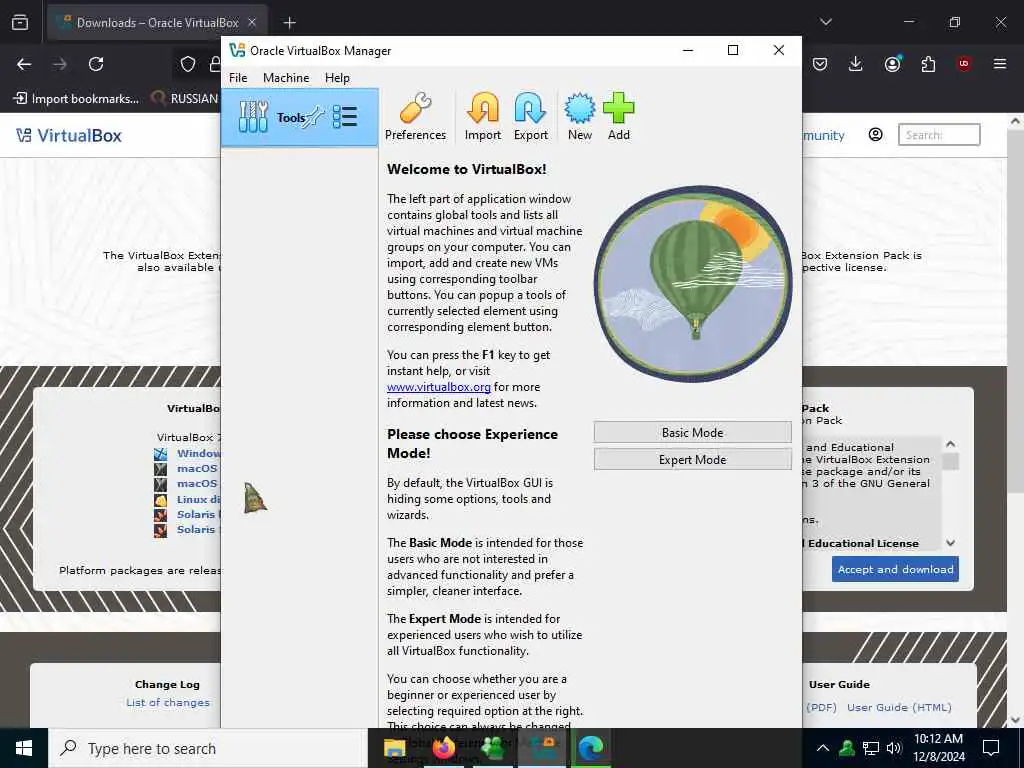Open the Firefox hamburger menu
The width and height of the screenshot is (1024, 768).
tap(1000, 64)
